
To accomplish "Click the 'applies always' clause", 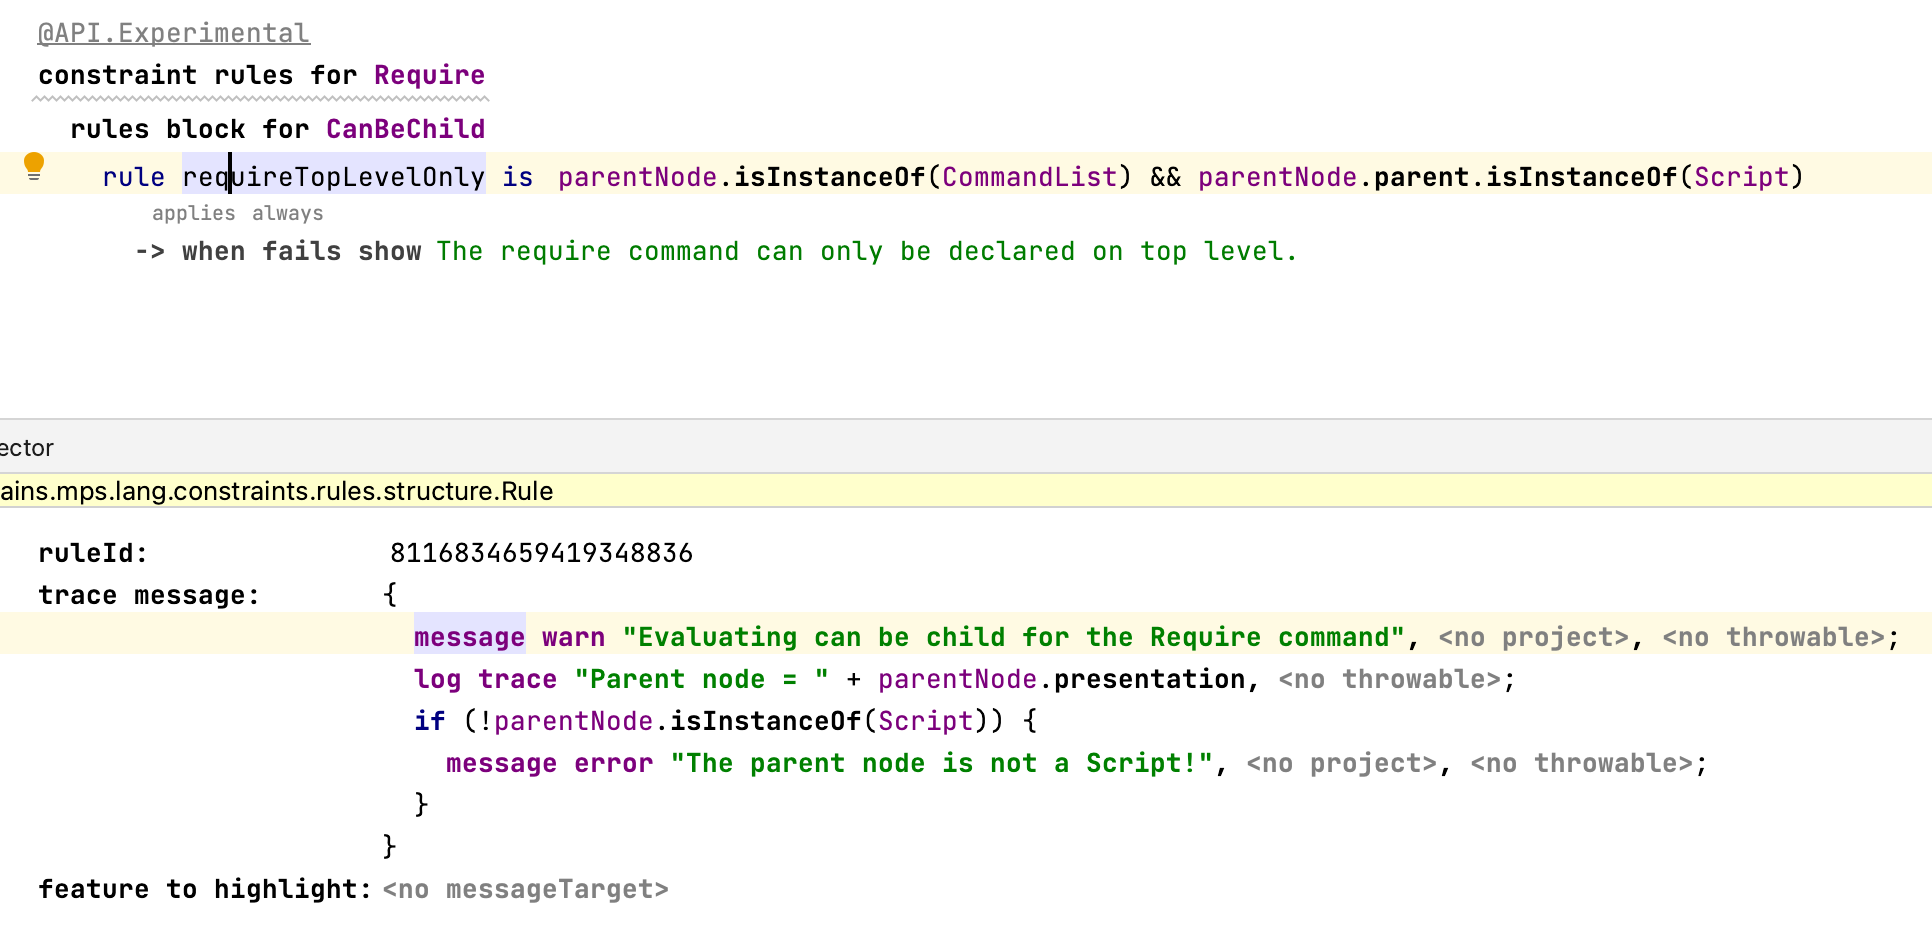I will click(x=237, y=212).
